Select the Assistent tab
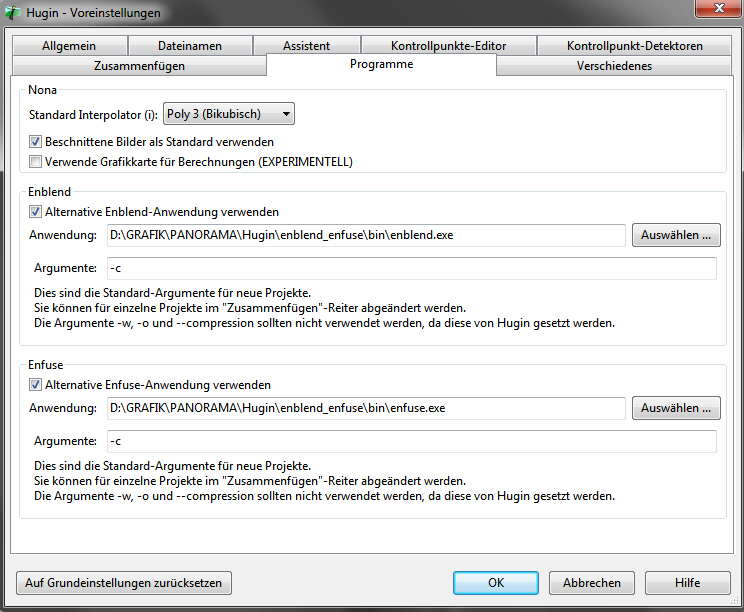The height and width of the screenshot is (612, 744). (x=305, y=46)
